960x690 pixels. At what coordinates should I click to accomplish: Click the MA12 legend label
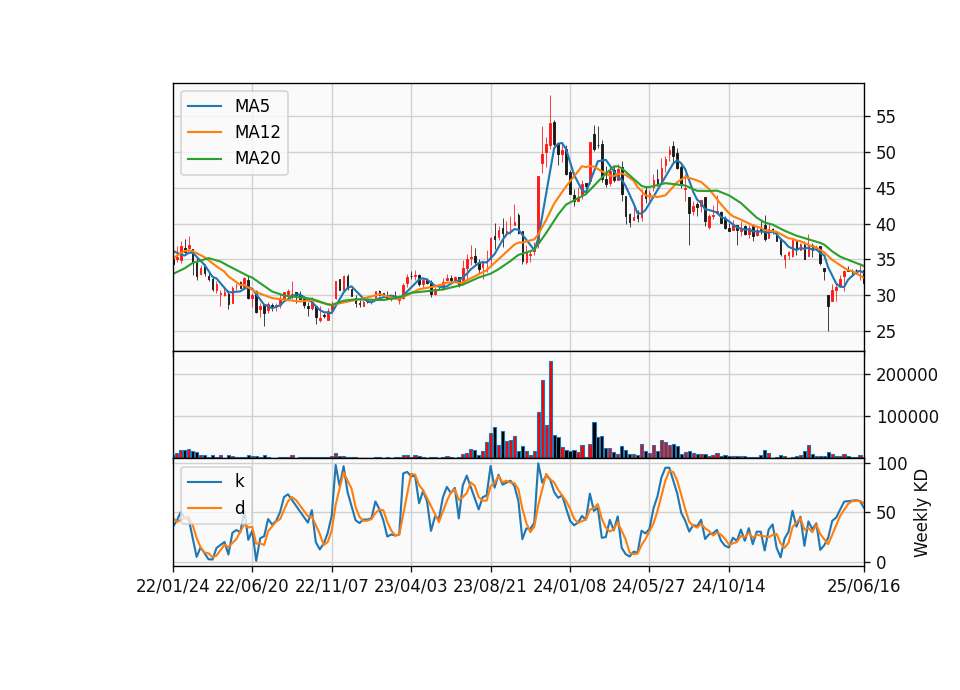(257, 132)
